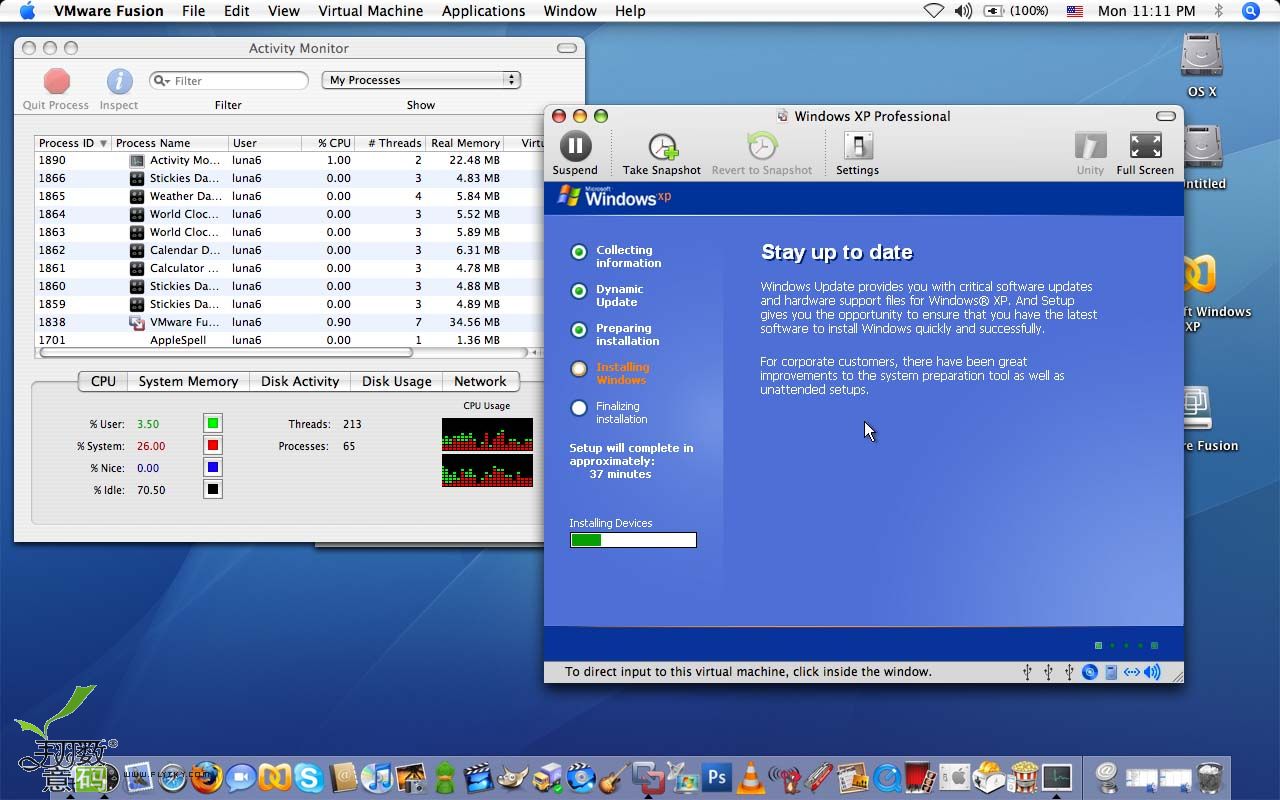Switch to the System Memory tab
Image resolution: width=1280 pixels, height=800 pixels.
pyautogui.click(x=188, y=381)
